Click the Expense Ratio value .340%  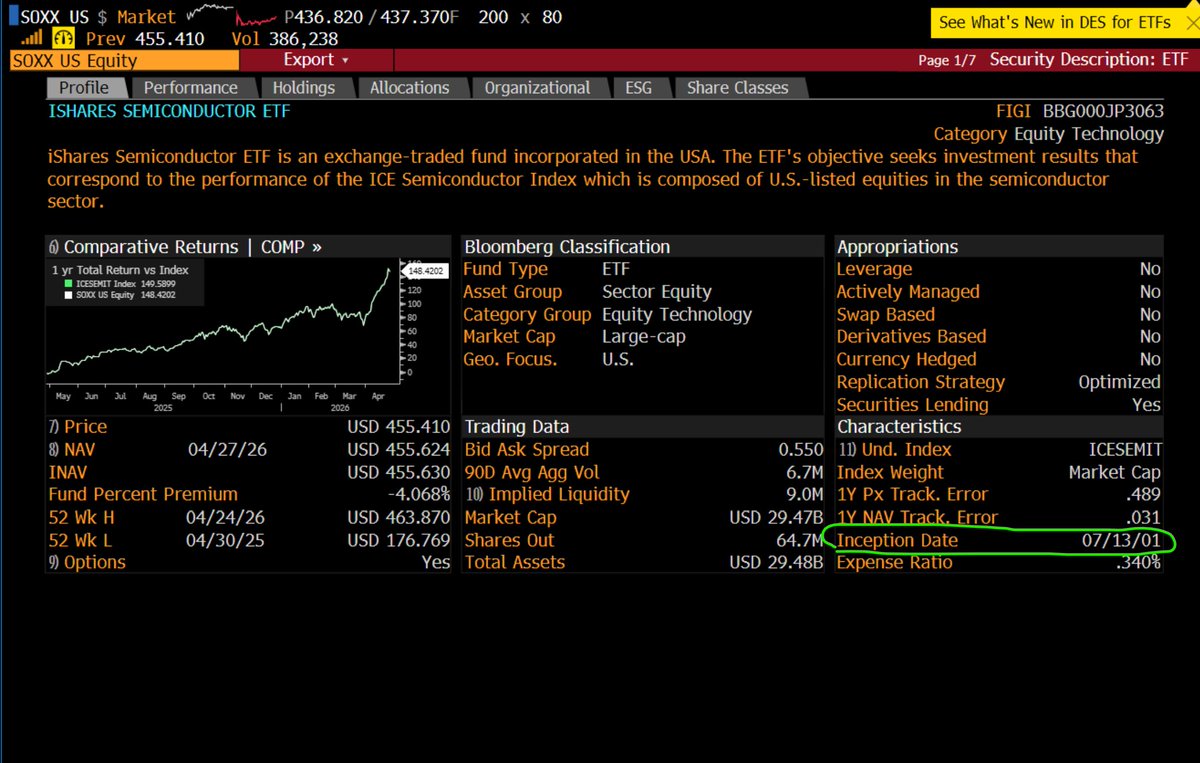click(1137, 562)
